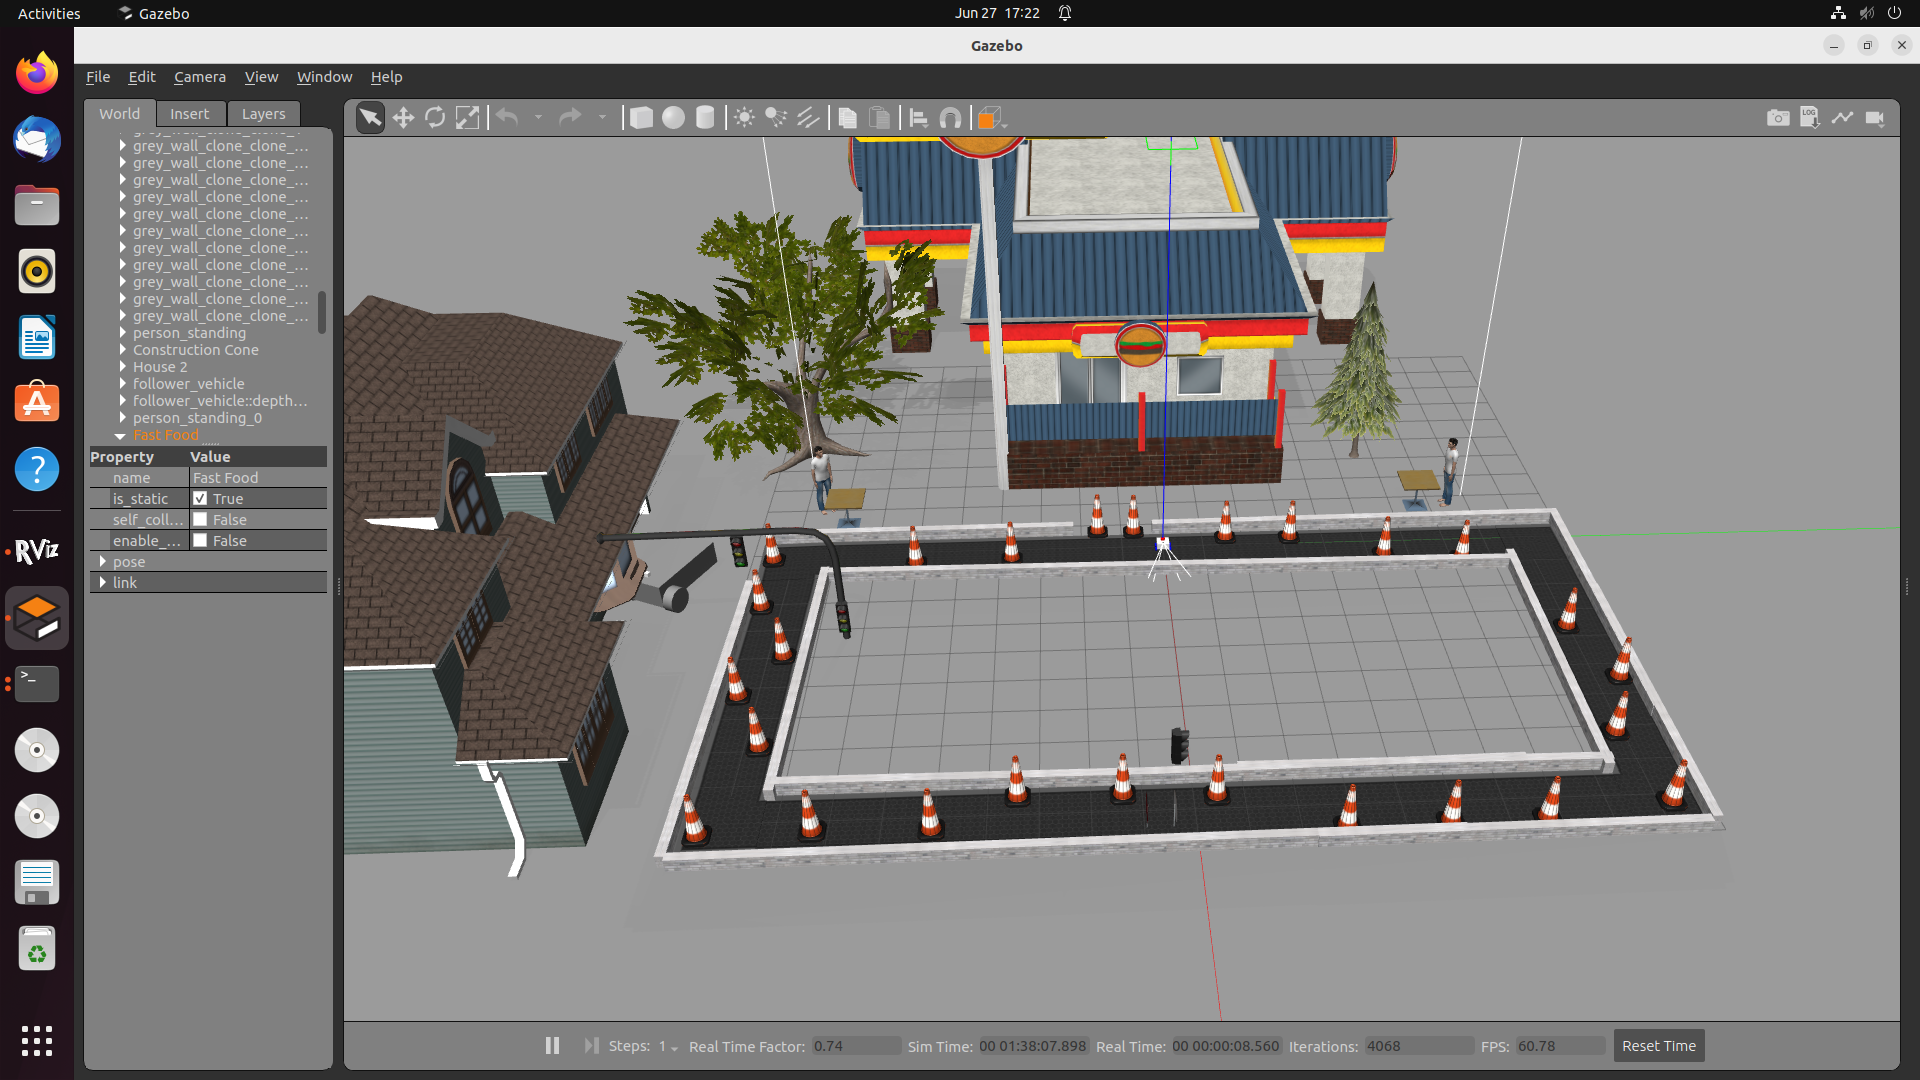Enable the self_collide property
Image resolution: width=1920 pixels, height=1080 pixels.
tap(201, 519)
